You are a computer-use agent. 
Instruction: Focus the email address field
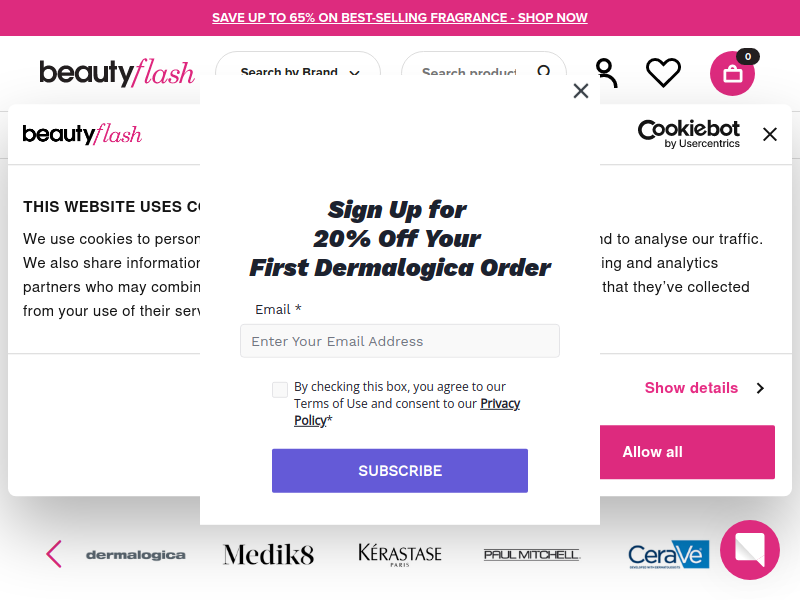(399, 341)
